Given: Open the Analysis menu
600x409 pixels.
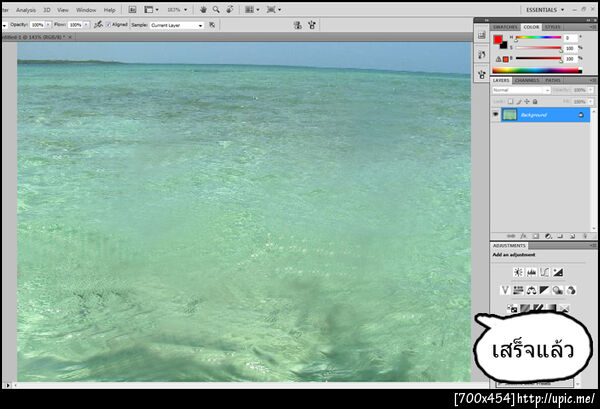Looking at the screenshot, I should pyautogui.click(x=26, y=10).
